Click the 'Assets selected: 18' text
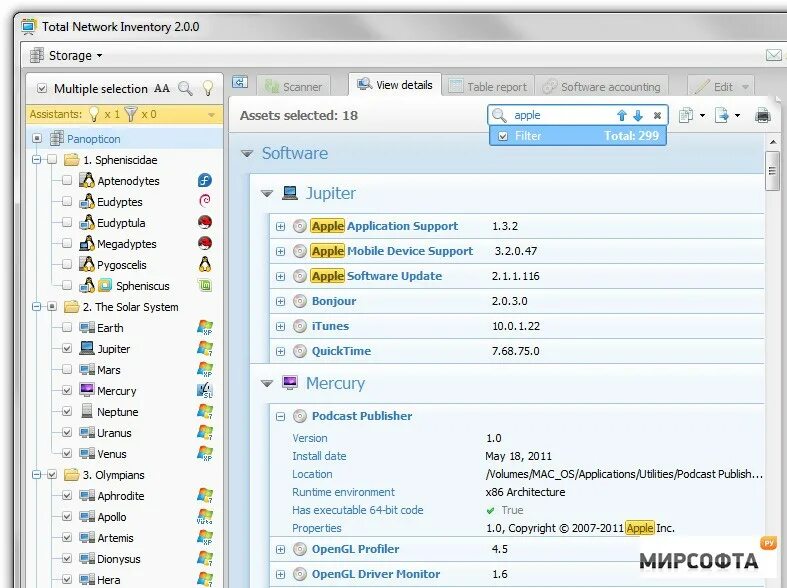 coord(299,115)
